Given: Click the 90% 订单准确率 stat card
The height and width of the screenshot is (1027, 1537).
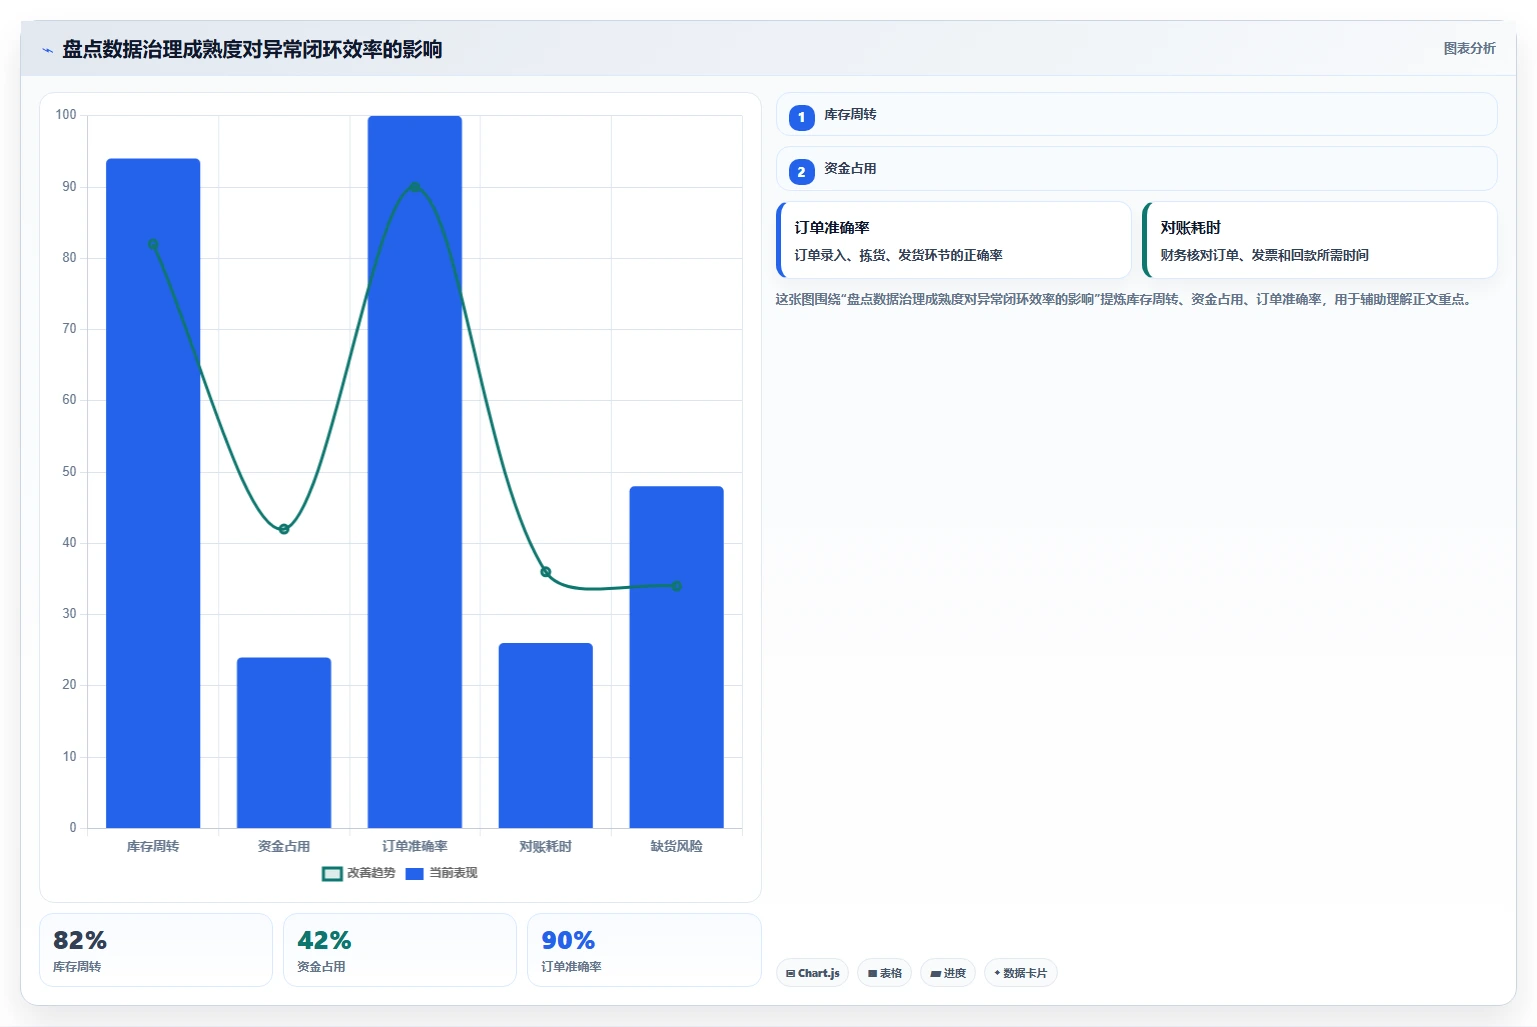Looking at the screenshot, I should (644, 950).
